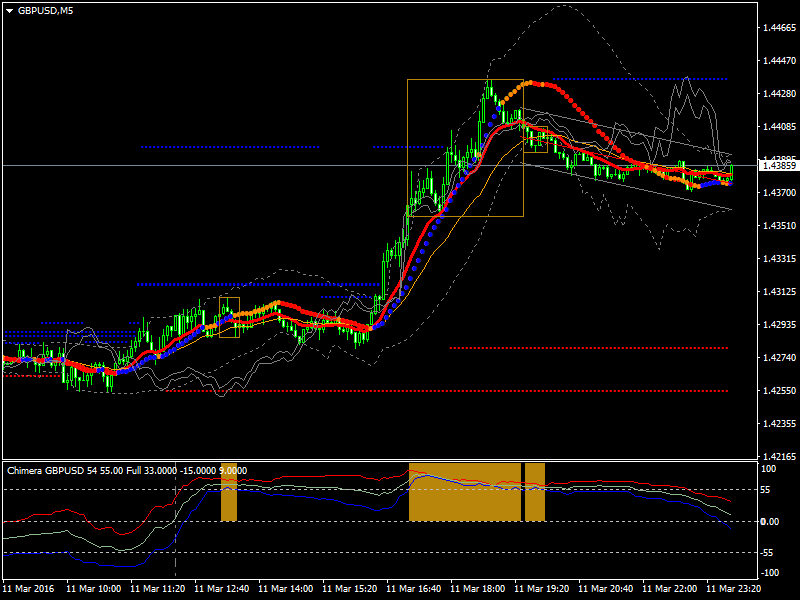The height and width of the screenshot is (600, 800).
Task: Click the GBPUSD,M5 chart title
Action: (45, 11)
